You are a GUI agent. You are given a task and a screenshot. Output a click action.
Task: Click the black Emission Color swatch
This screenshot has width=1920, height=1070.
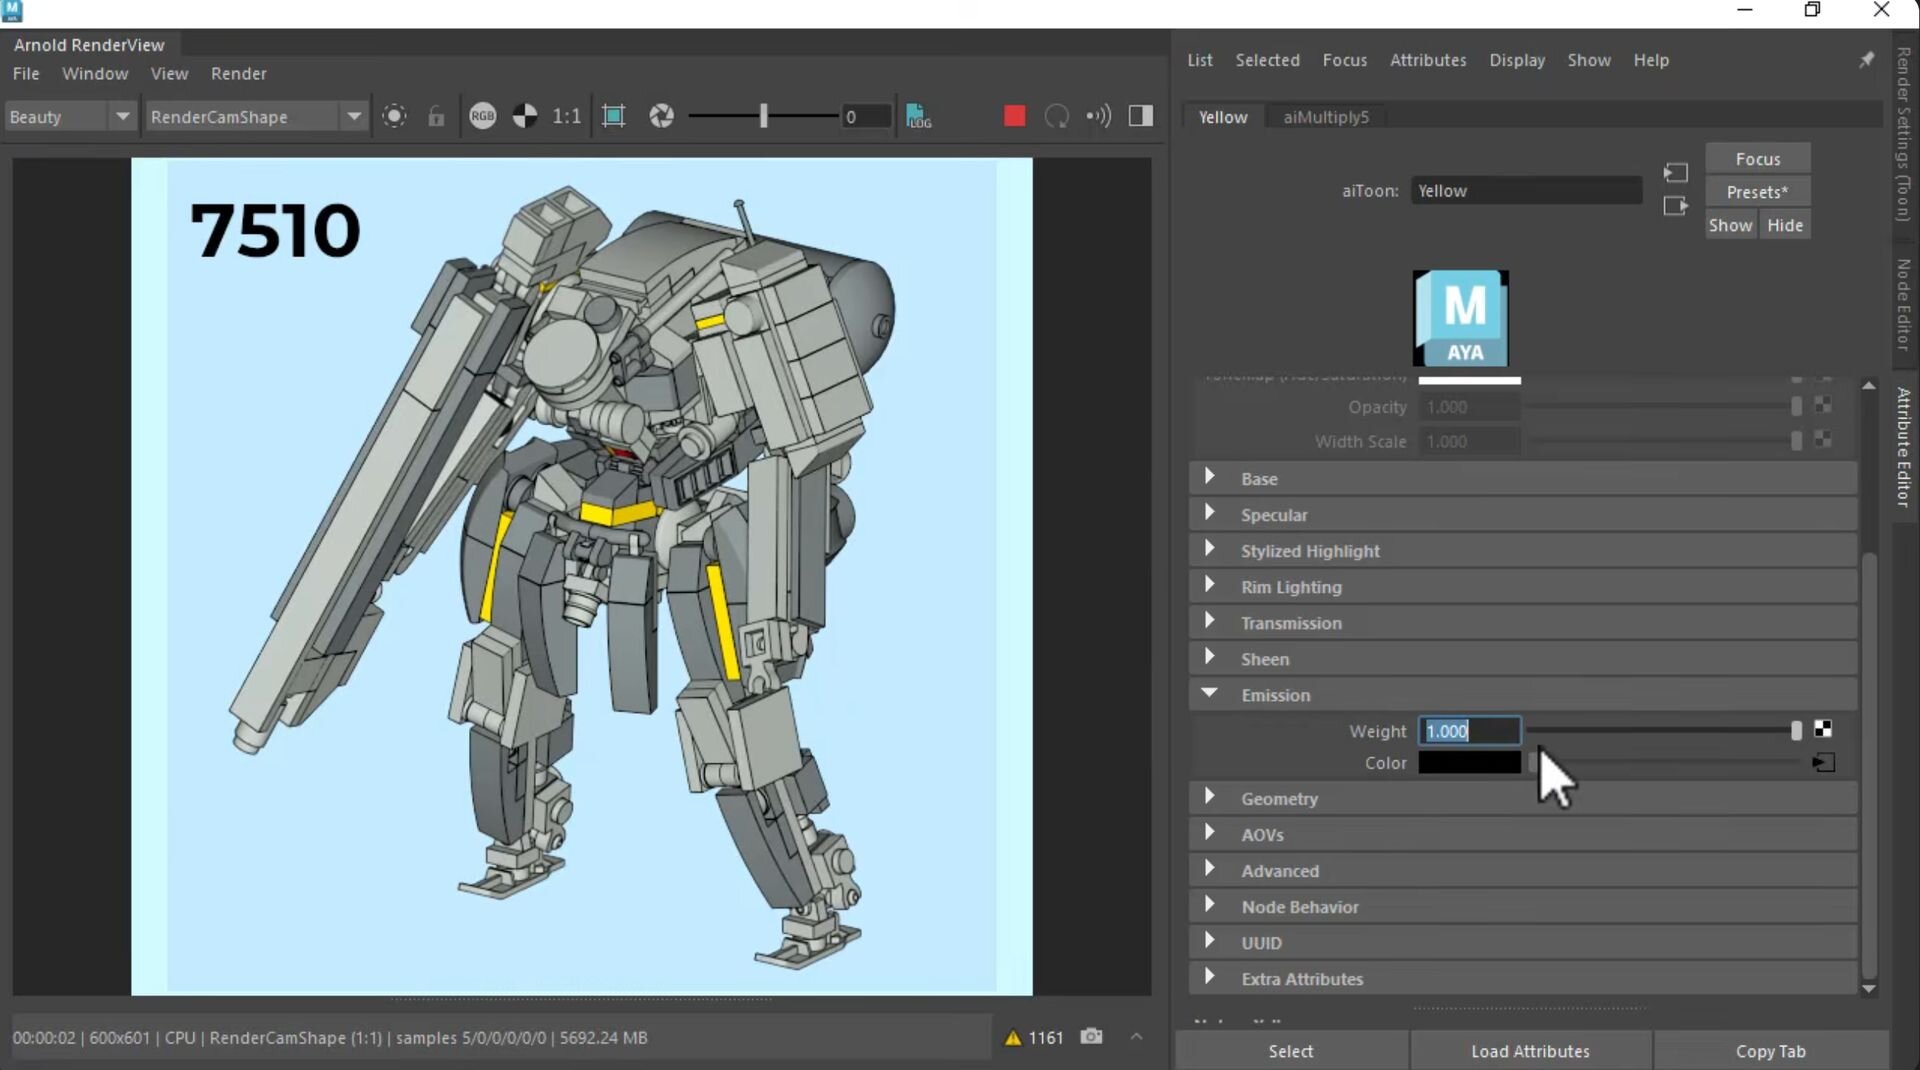[x=1468, y=763]
